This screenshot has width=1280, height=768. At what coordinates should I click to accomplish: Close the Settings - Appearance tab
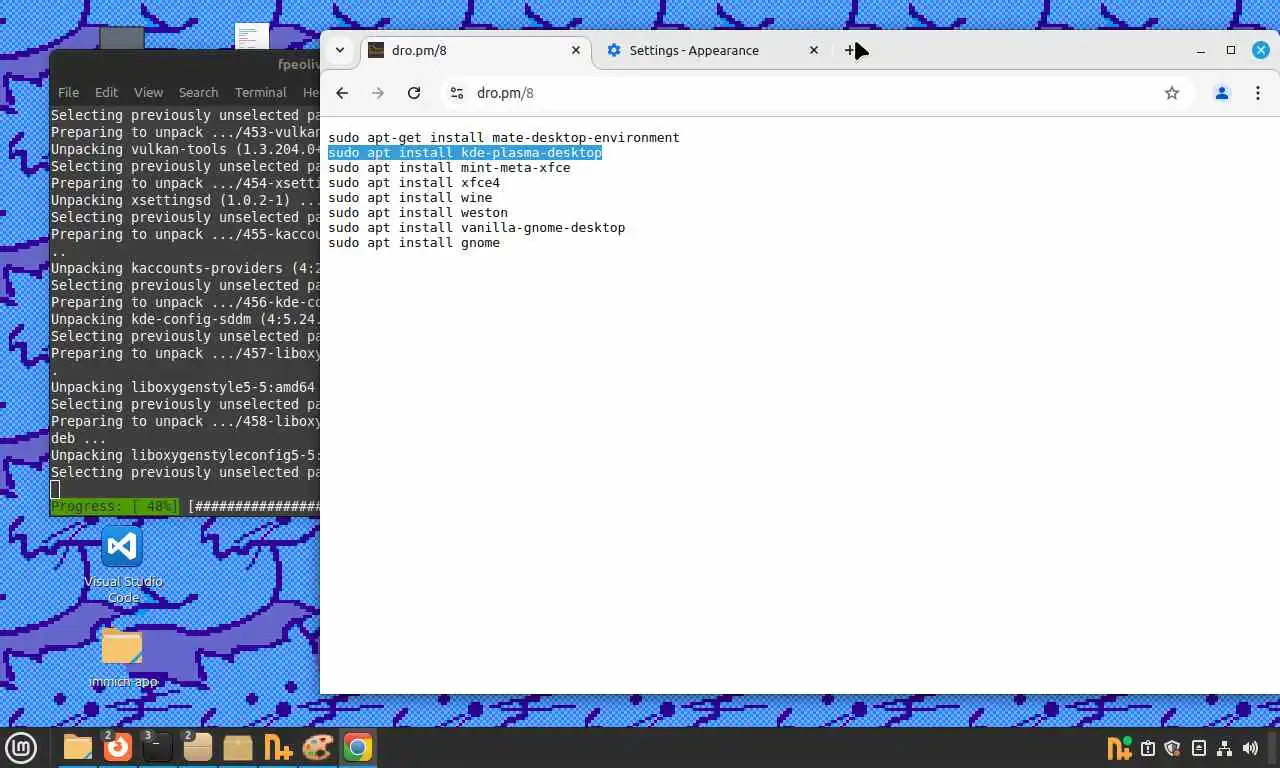coord(814,50)
